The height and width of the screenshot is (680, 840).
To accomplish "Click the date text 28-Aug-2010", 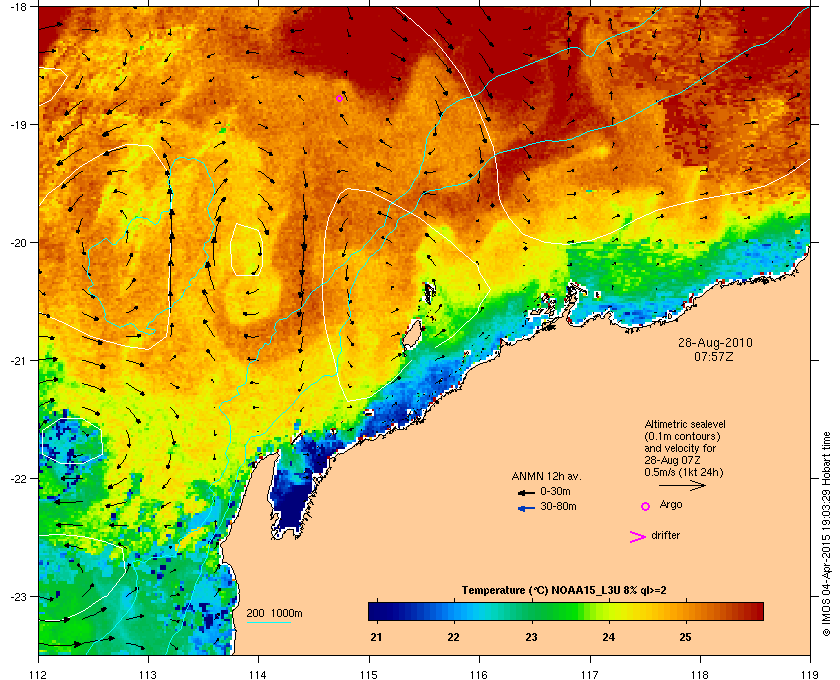I will [715, 343].
